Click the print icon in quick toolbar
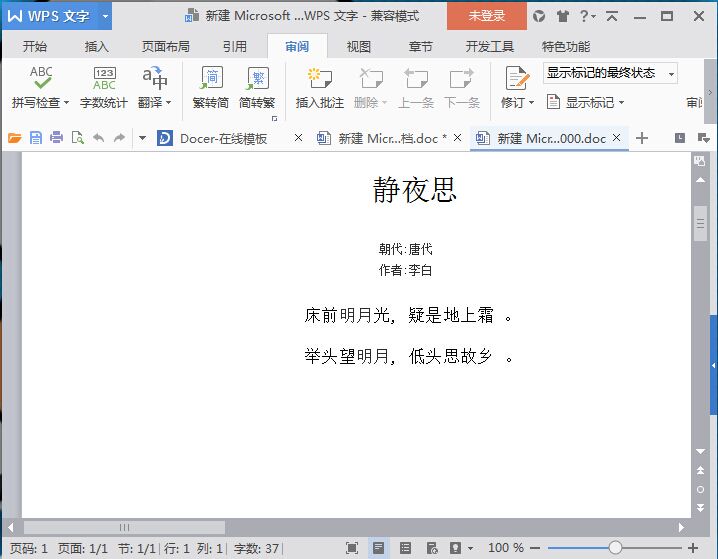The width and height of the screenshot is (718, 559). coord(56,138)
